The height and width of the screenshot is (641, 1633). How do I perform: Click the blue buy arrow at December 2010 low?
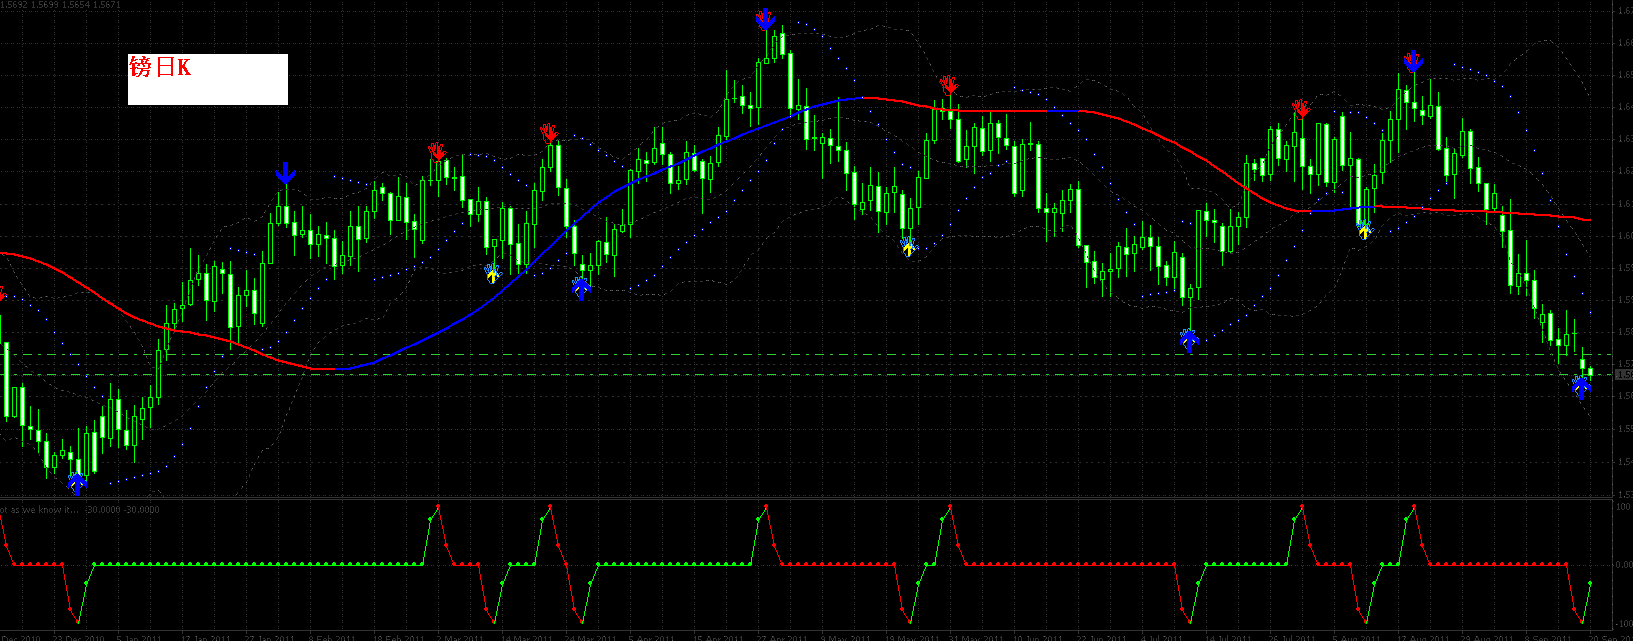pos(77,484)
